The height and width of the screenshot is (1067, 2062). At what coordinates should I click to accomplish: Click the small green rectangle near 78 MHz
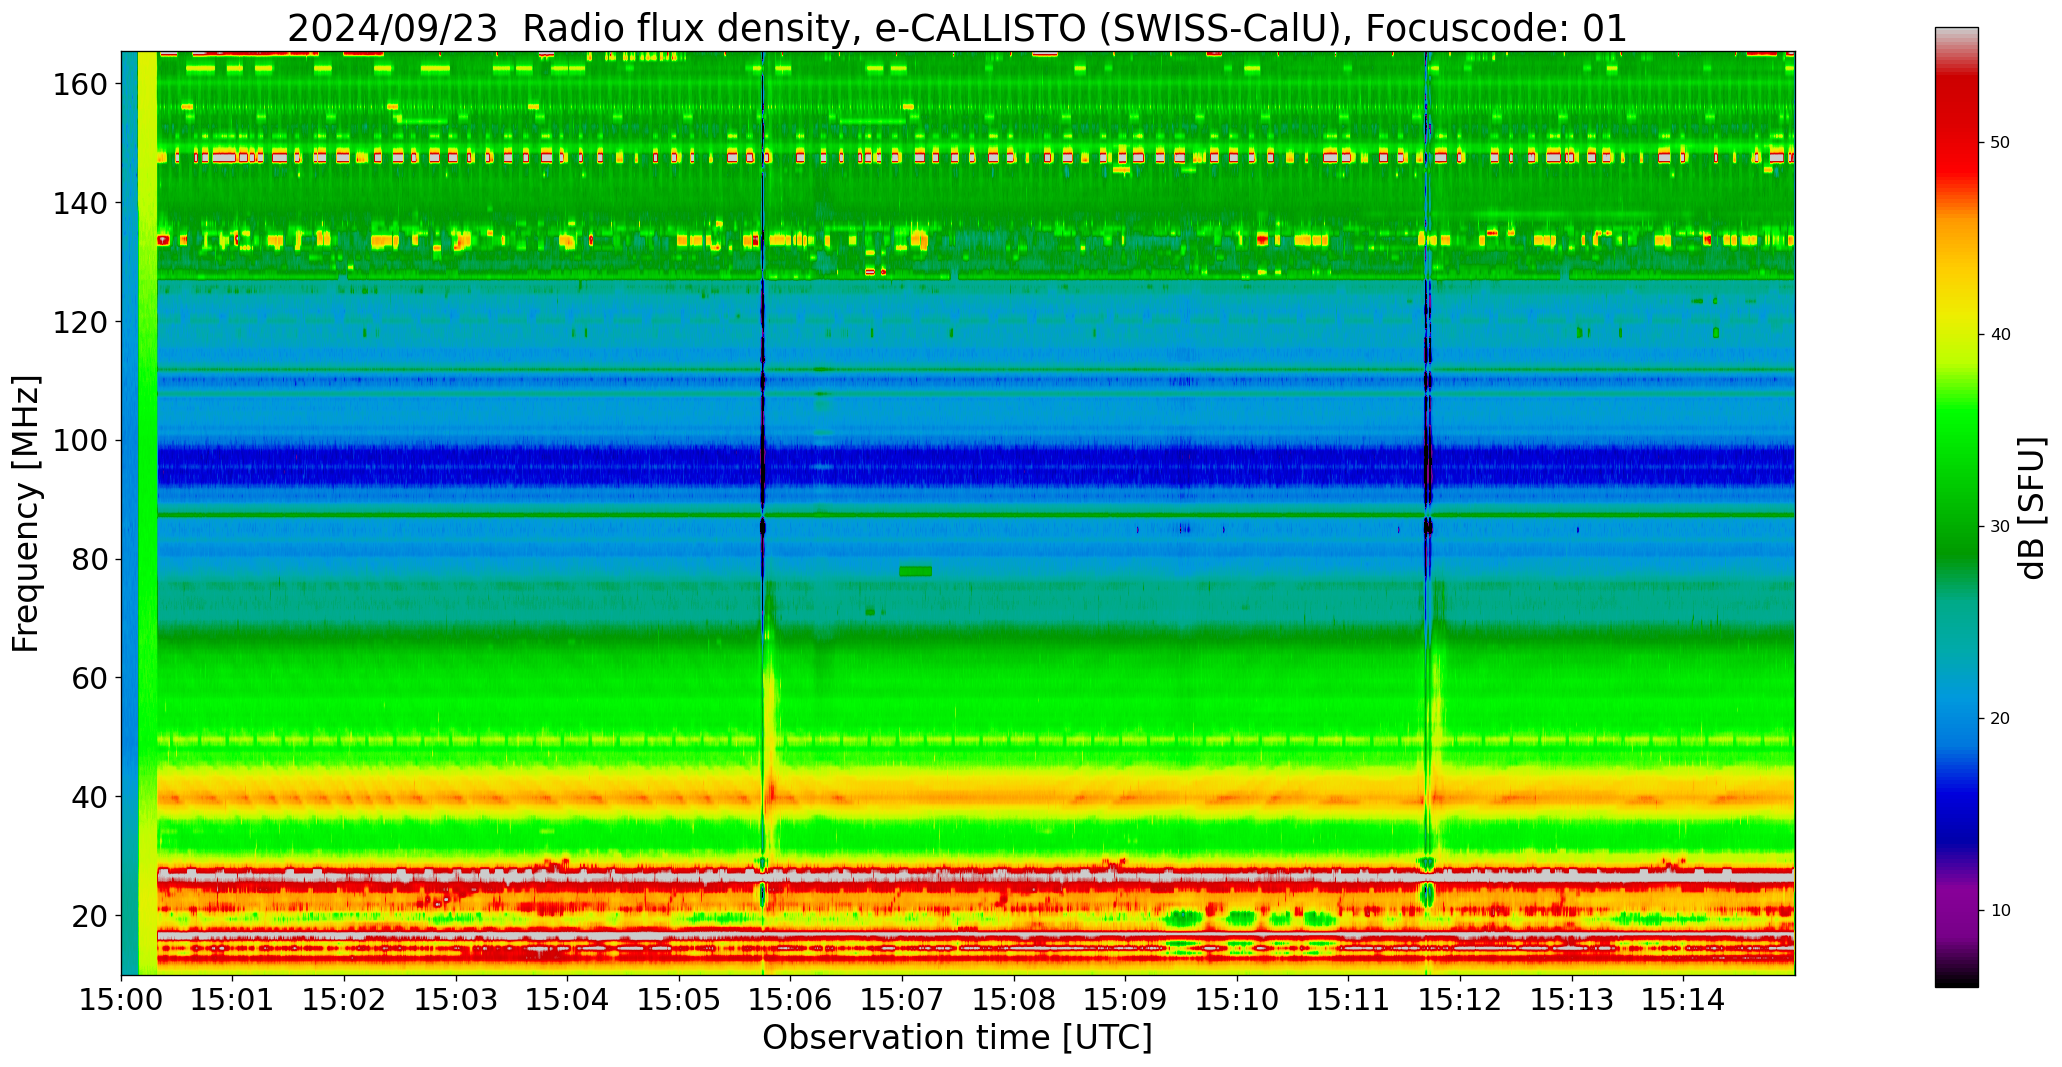(x=915, y=571)
